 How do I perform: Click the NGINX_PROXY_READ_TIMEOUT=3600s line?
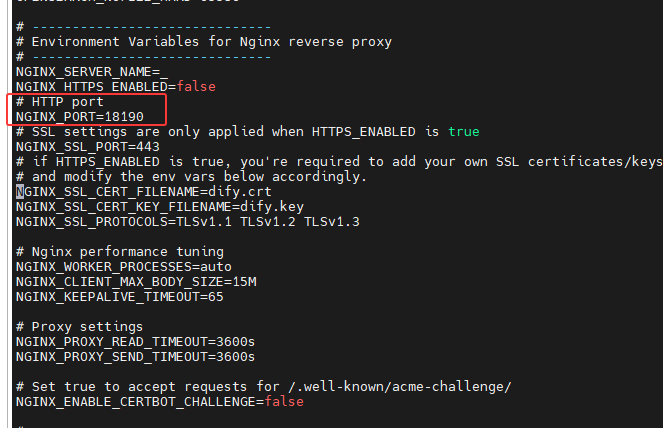[135, 341]
